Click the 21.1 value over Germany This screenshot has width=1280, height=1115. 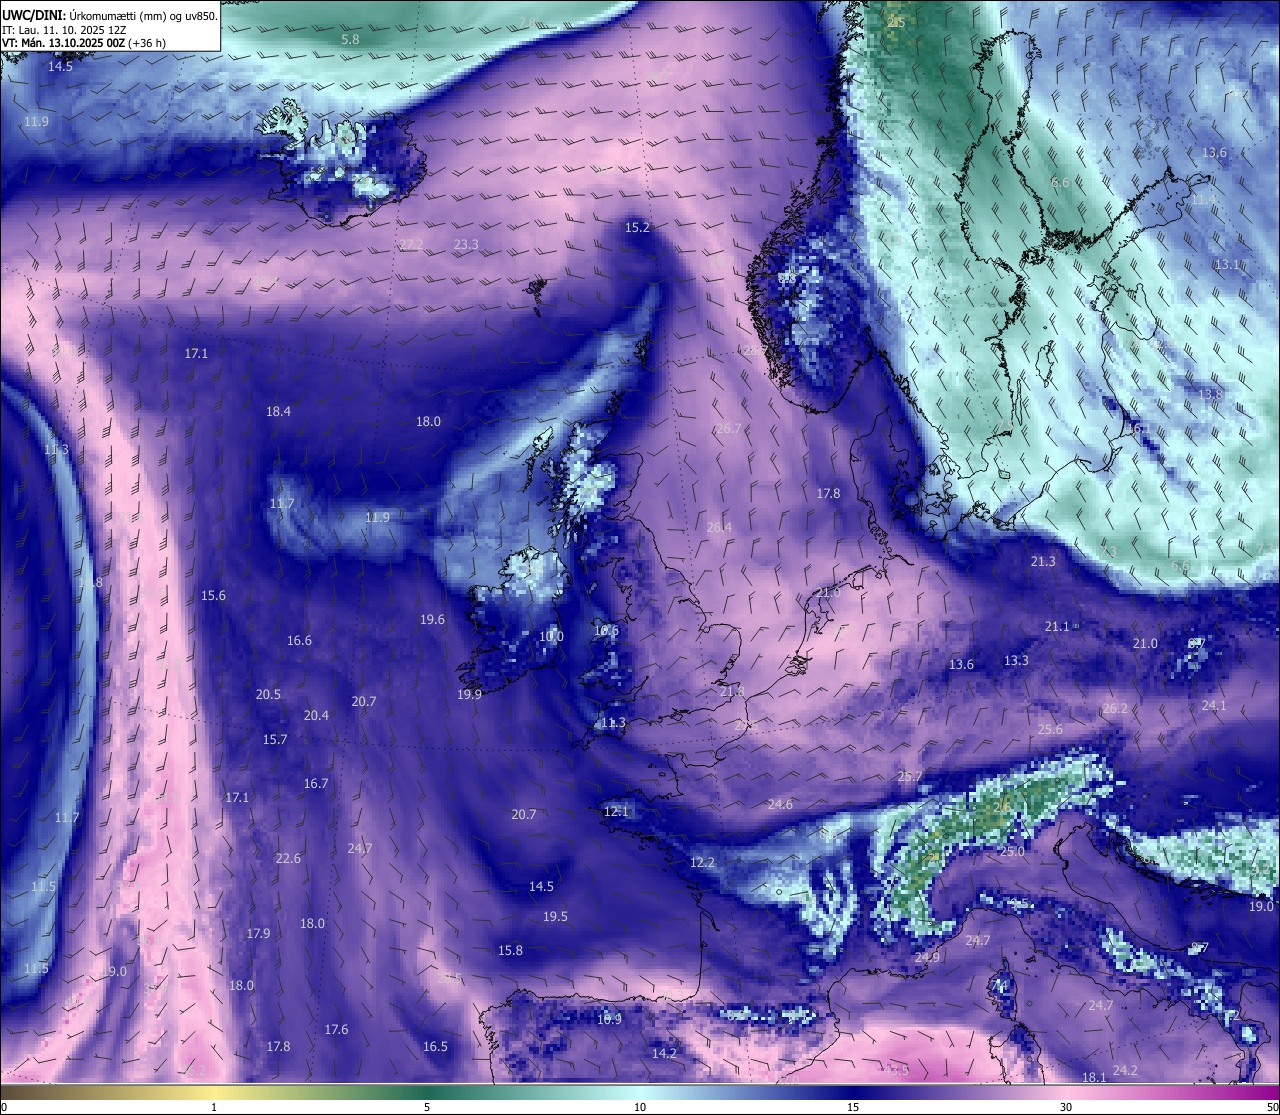point(1057,626)
